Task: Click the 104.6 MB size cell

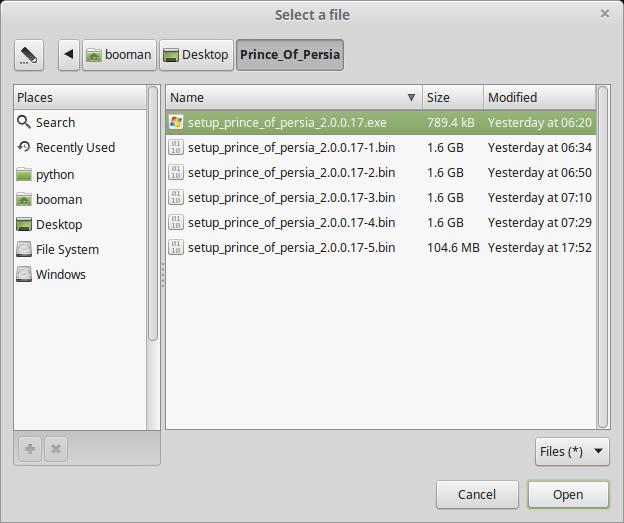Action: pyautogui.click(x=453, y=248)
